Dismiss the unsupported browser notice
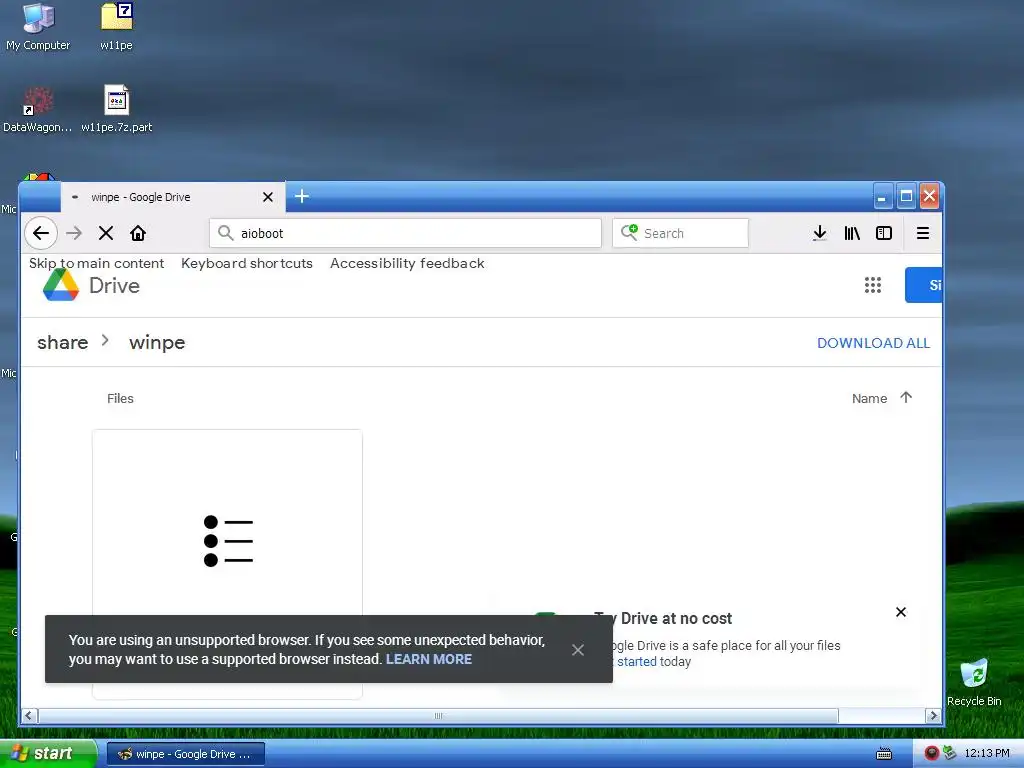Screen dimensions: 1024x768 tap(577, 650)
